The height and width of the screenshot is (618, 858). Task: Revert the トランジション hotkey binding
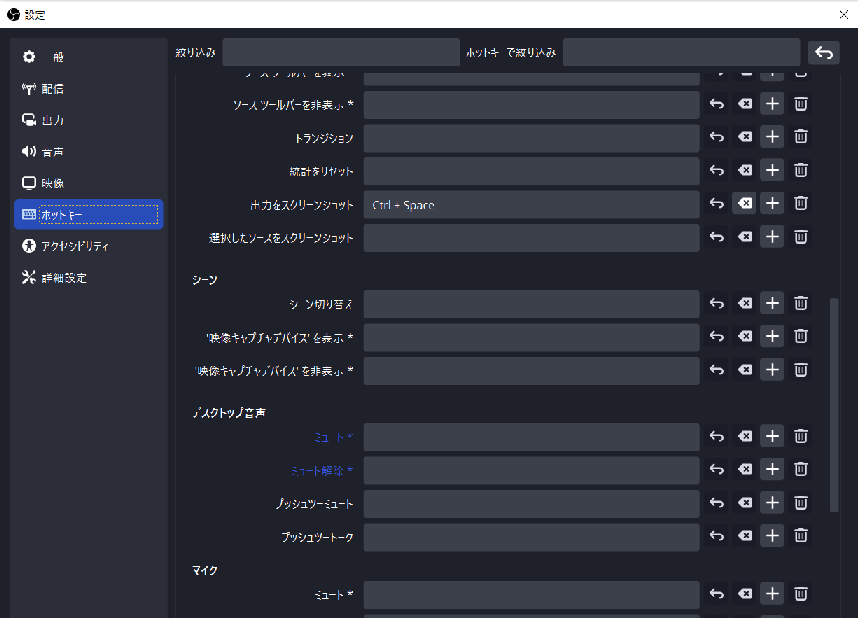[716, 137]
